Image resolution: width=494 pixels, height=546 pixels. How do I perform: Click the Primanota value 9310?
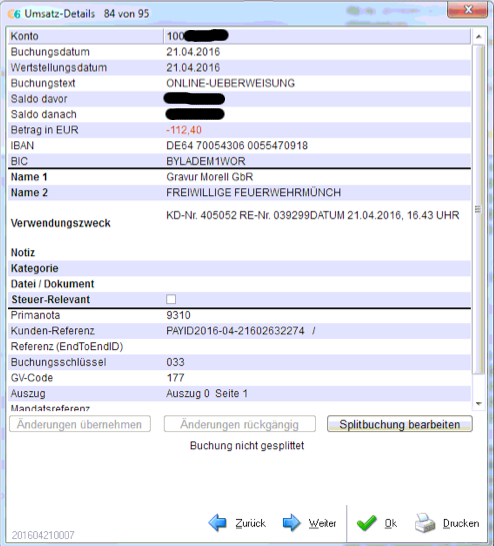click(x=178, y=315)
